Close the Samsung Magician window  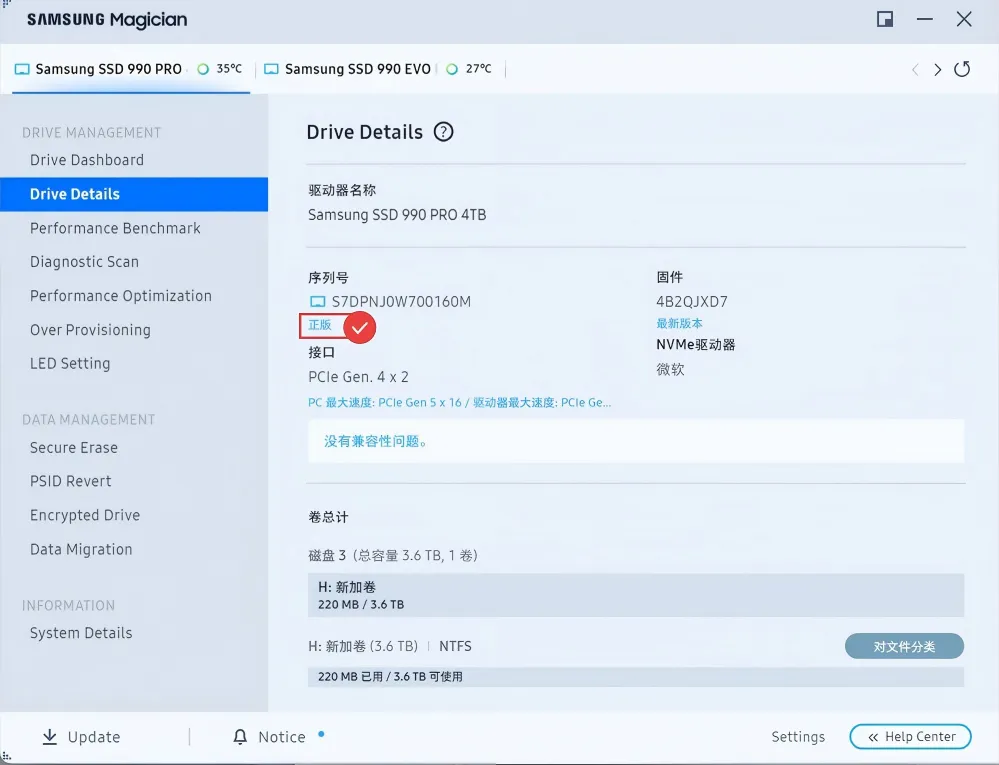pyautogui.click(x=964, y=19)
